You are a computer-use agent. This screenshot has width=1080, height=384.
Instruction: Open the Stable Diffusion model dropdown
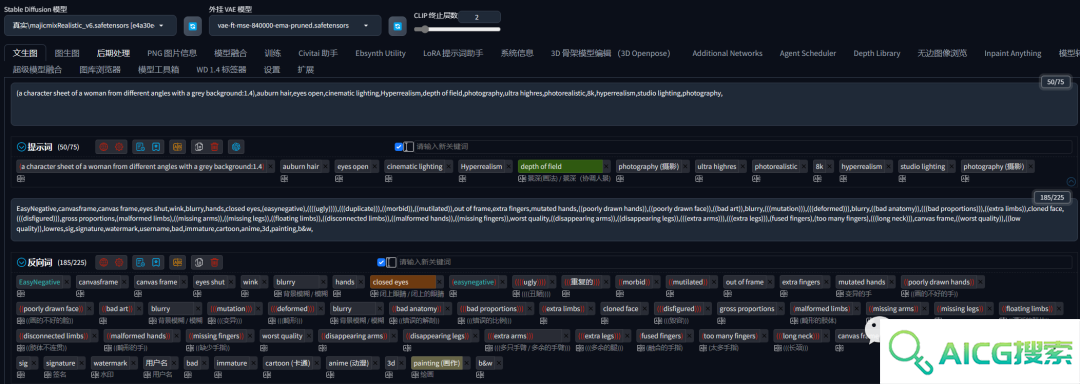90,25
